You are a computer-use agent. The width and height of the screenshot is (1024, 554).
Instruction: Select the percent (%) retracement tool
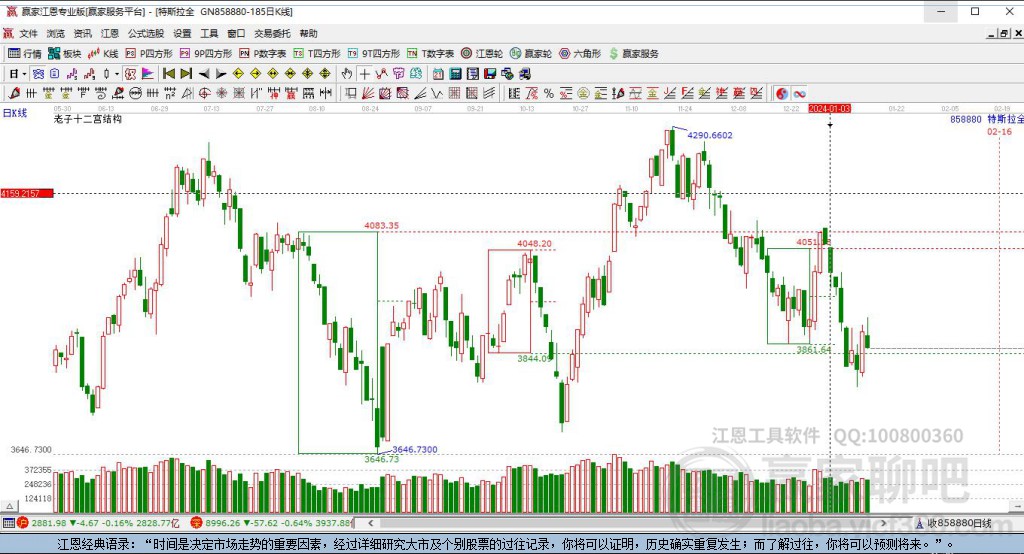(x=549, y=93)
